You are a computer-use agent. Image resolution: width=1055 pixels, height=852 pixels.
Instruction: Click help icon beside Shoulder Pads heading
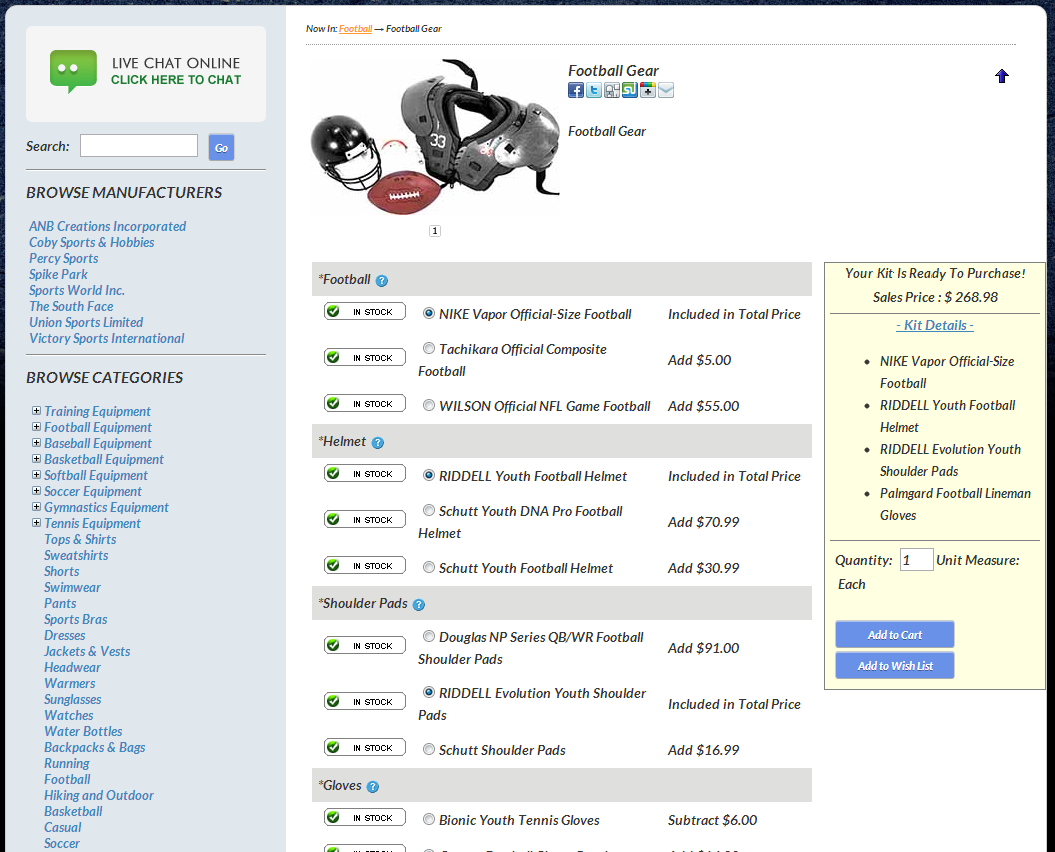pyautogui.click(x=419, y=605)
